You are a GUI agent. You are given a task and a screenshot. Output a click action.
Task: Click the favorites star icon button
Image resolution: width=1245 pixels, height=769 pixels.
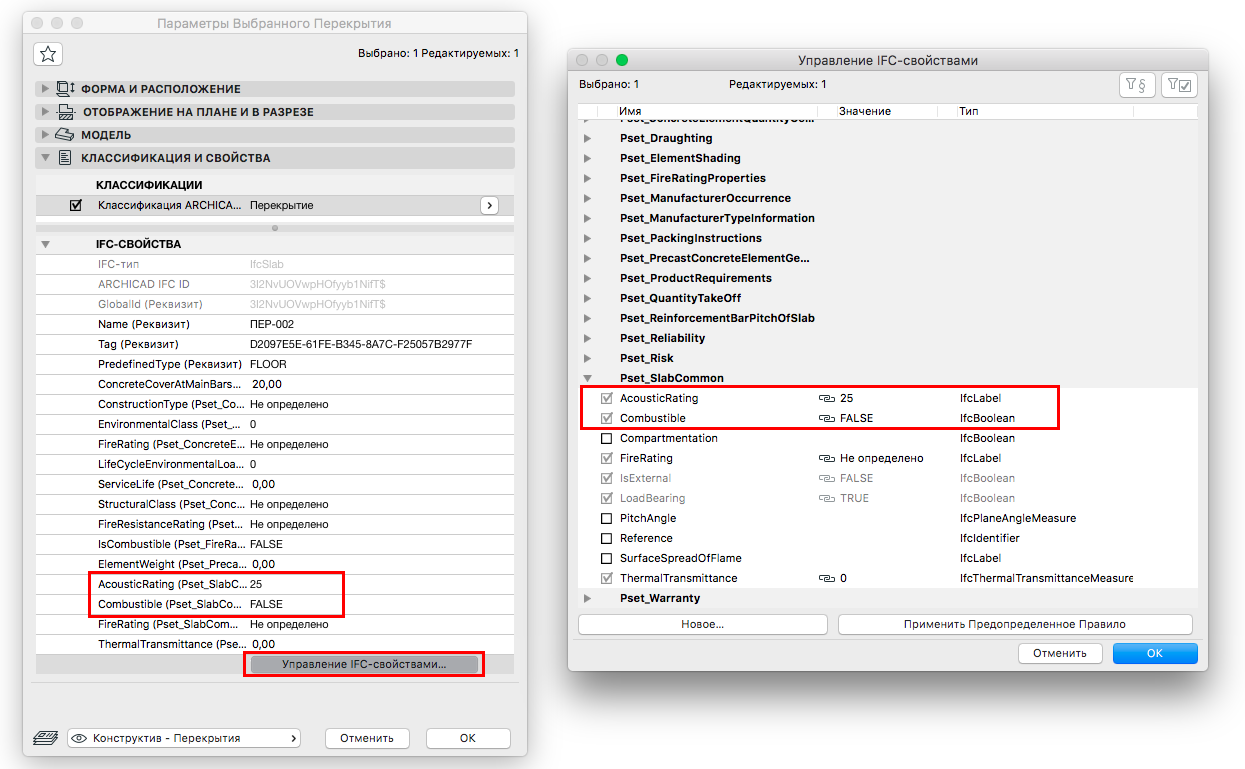(x=48, y=54)
